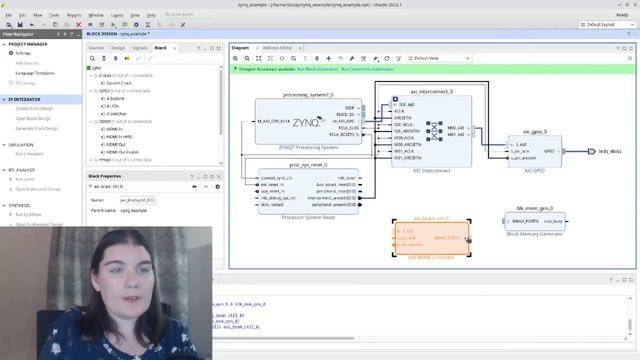Viewport: 640px width, 360px height.
Task: Click the Sigma report toolbar icon
Action: 148,25
